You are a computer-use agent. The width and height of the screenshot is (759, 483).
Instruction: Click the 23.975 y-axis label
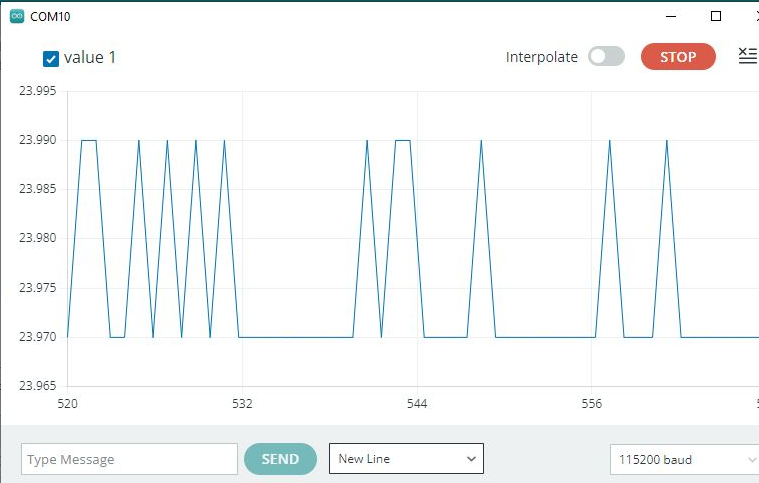(38, 287)
